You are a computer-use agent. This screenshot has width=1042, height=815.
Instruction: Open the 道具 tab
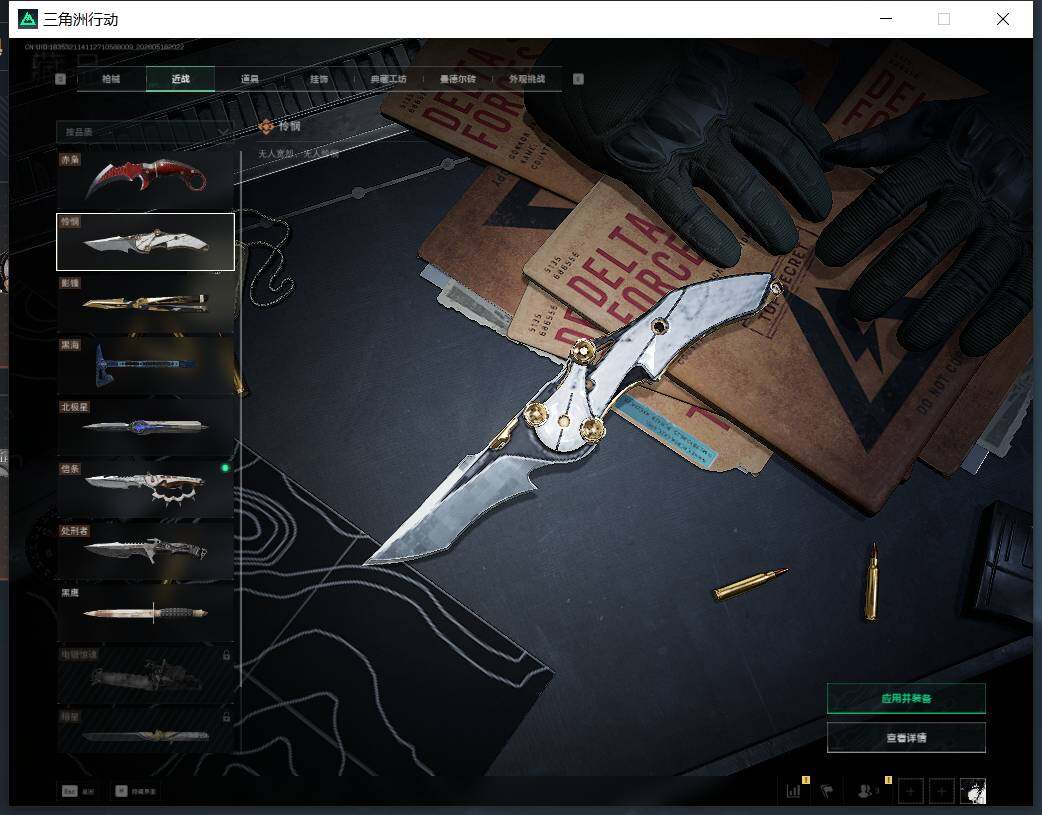pyautogui.click(x=250, y=79)
